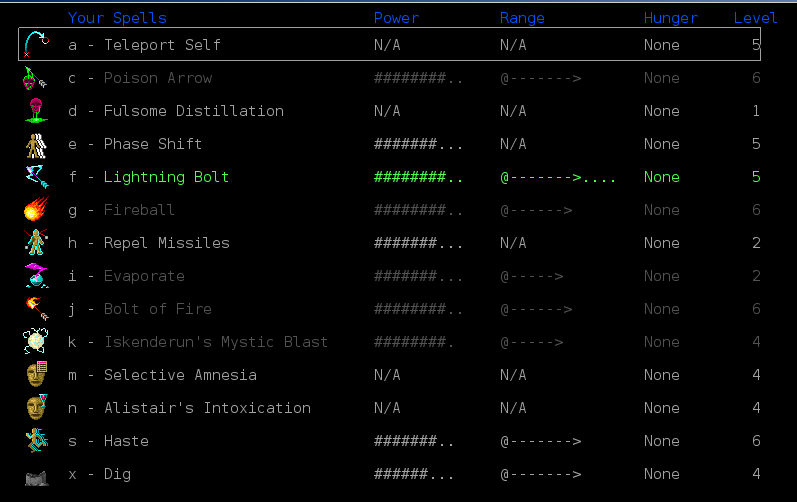797x502 pixels.
Task: Click the Haste spell range indicator
Action: pyautogui.click(x=540, y=441)
